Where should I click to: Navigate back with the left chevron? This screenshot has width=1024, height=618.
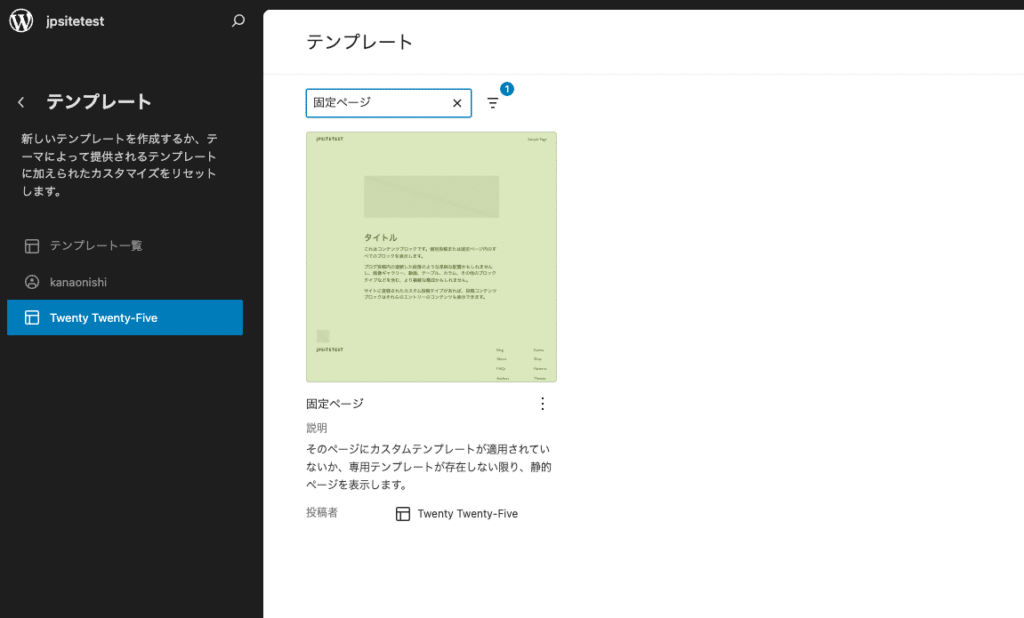pos(20,101)
